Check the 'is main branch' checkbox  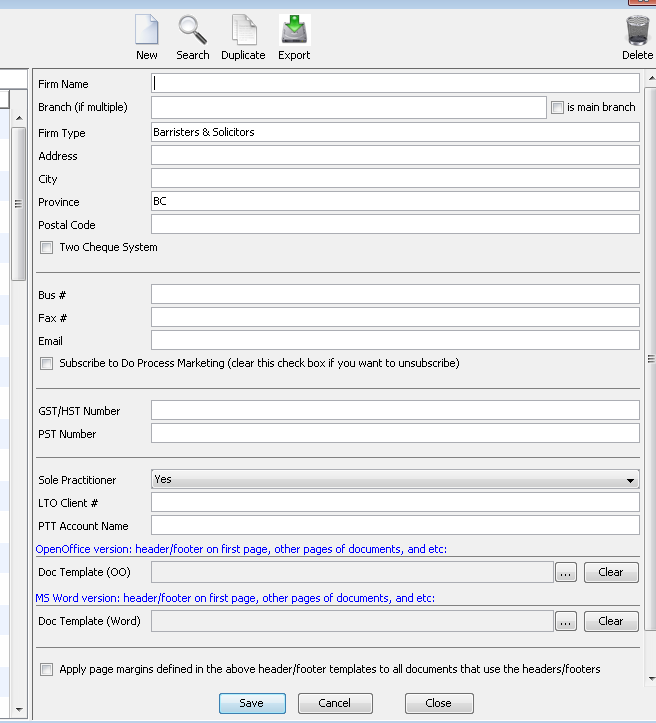(557, 107)
